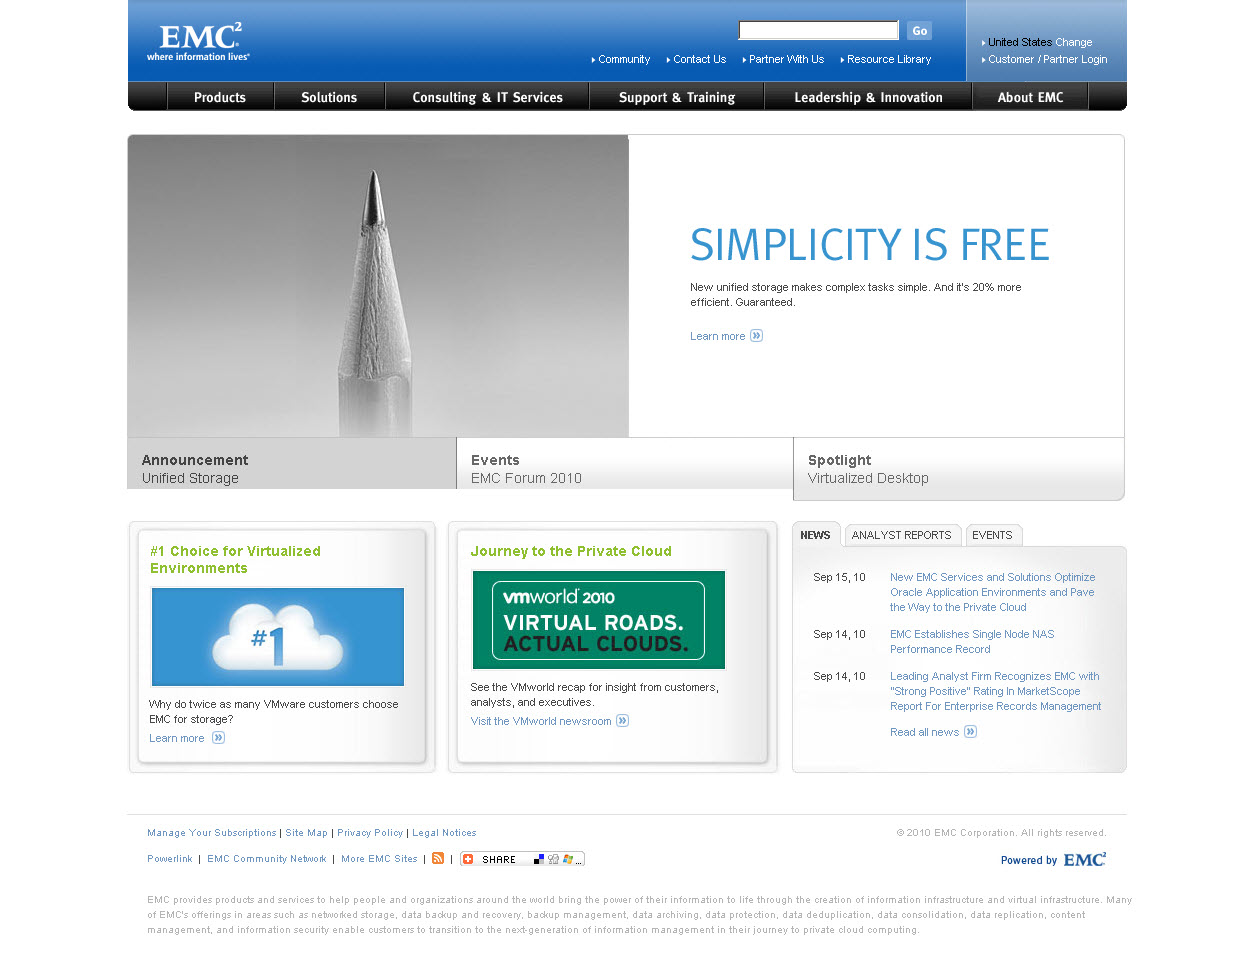Open More EMC Sites footer link
The height and width of the screenshot is (975, 1260).
tap(379, 859)
